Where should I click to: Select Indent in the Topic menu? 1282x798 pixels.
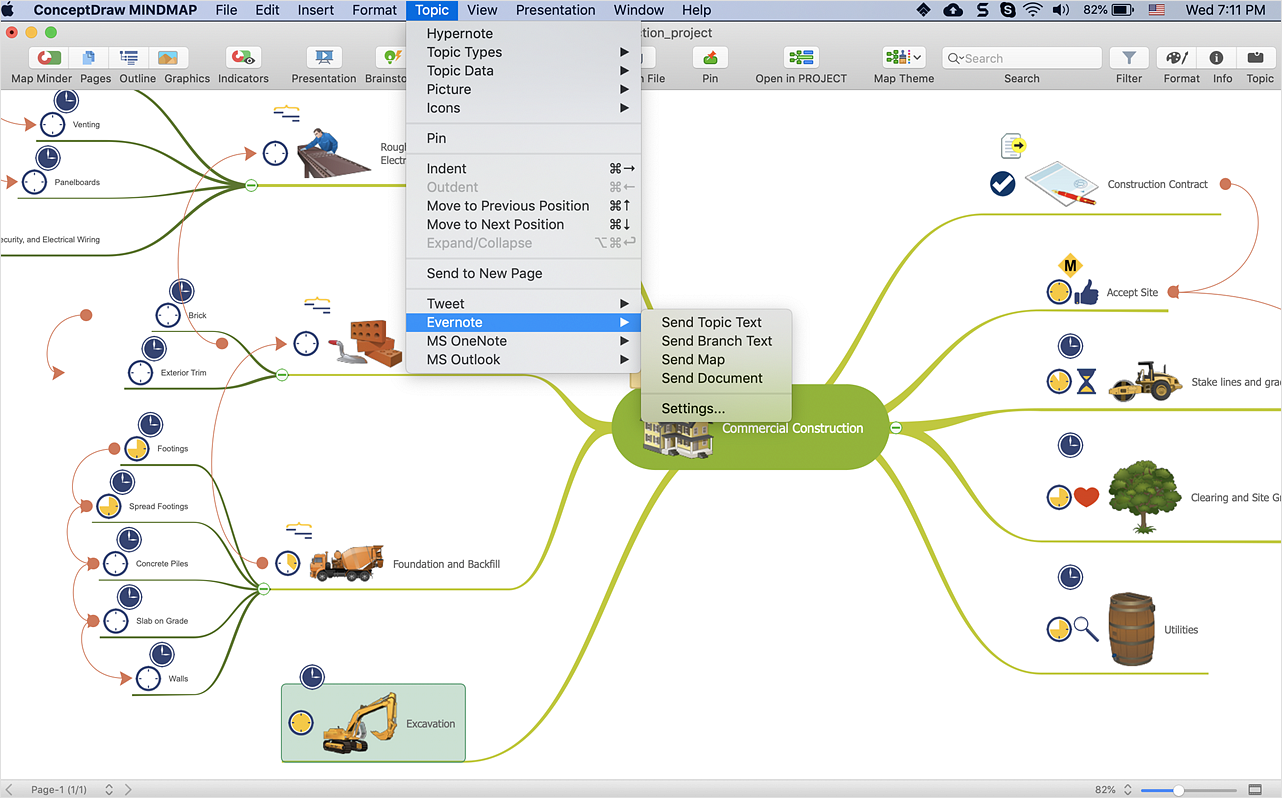pyautogui.click(x=523, y=169)
